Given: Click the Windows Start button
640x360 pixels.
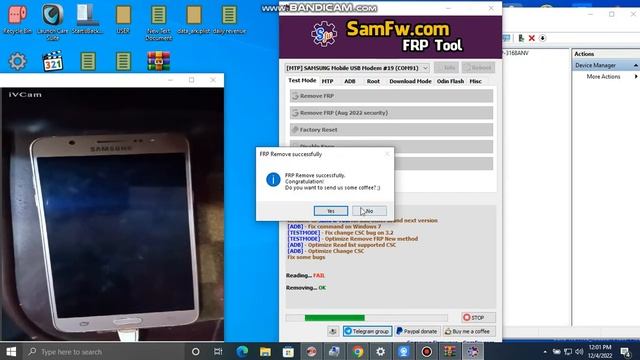Looking at the screenshot, I should (x=11, y=351).
